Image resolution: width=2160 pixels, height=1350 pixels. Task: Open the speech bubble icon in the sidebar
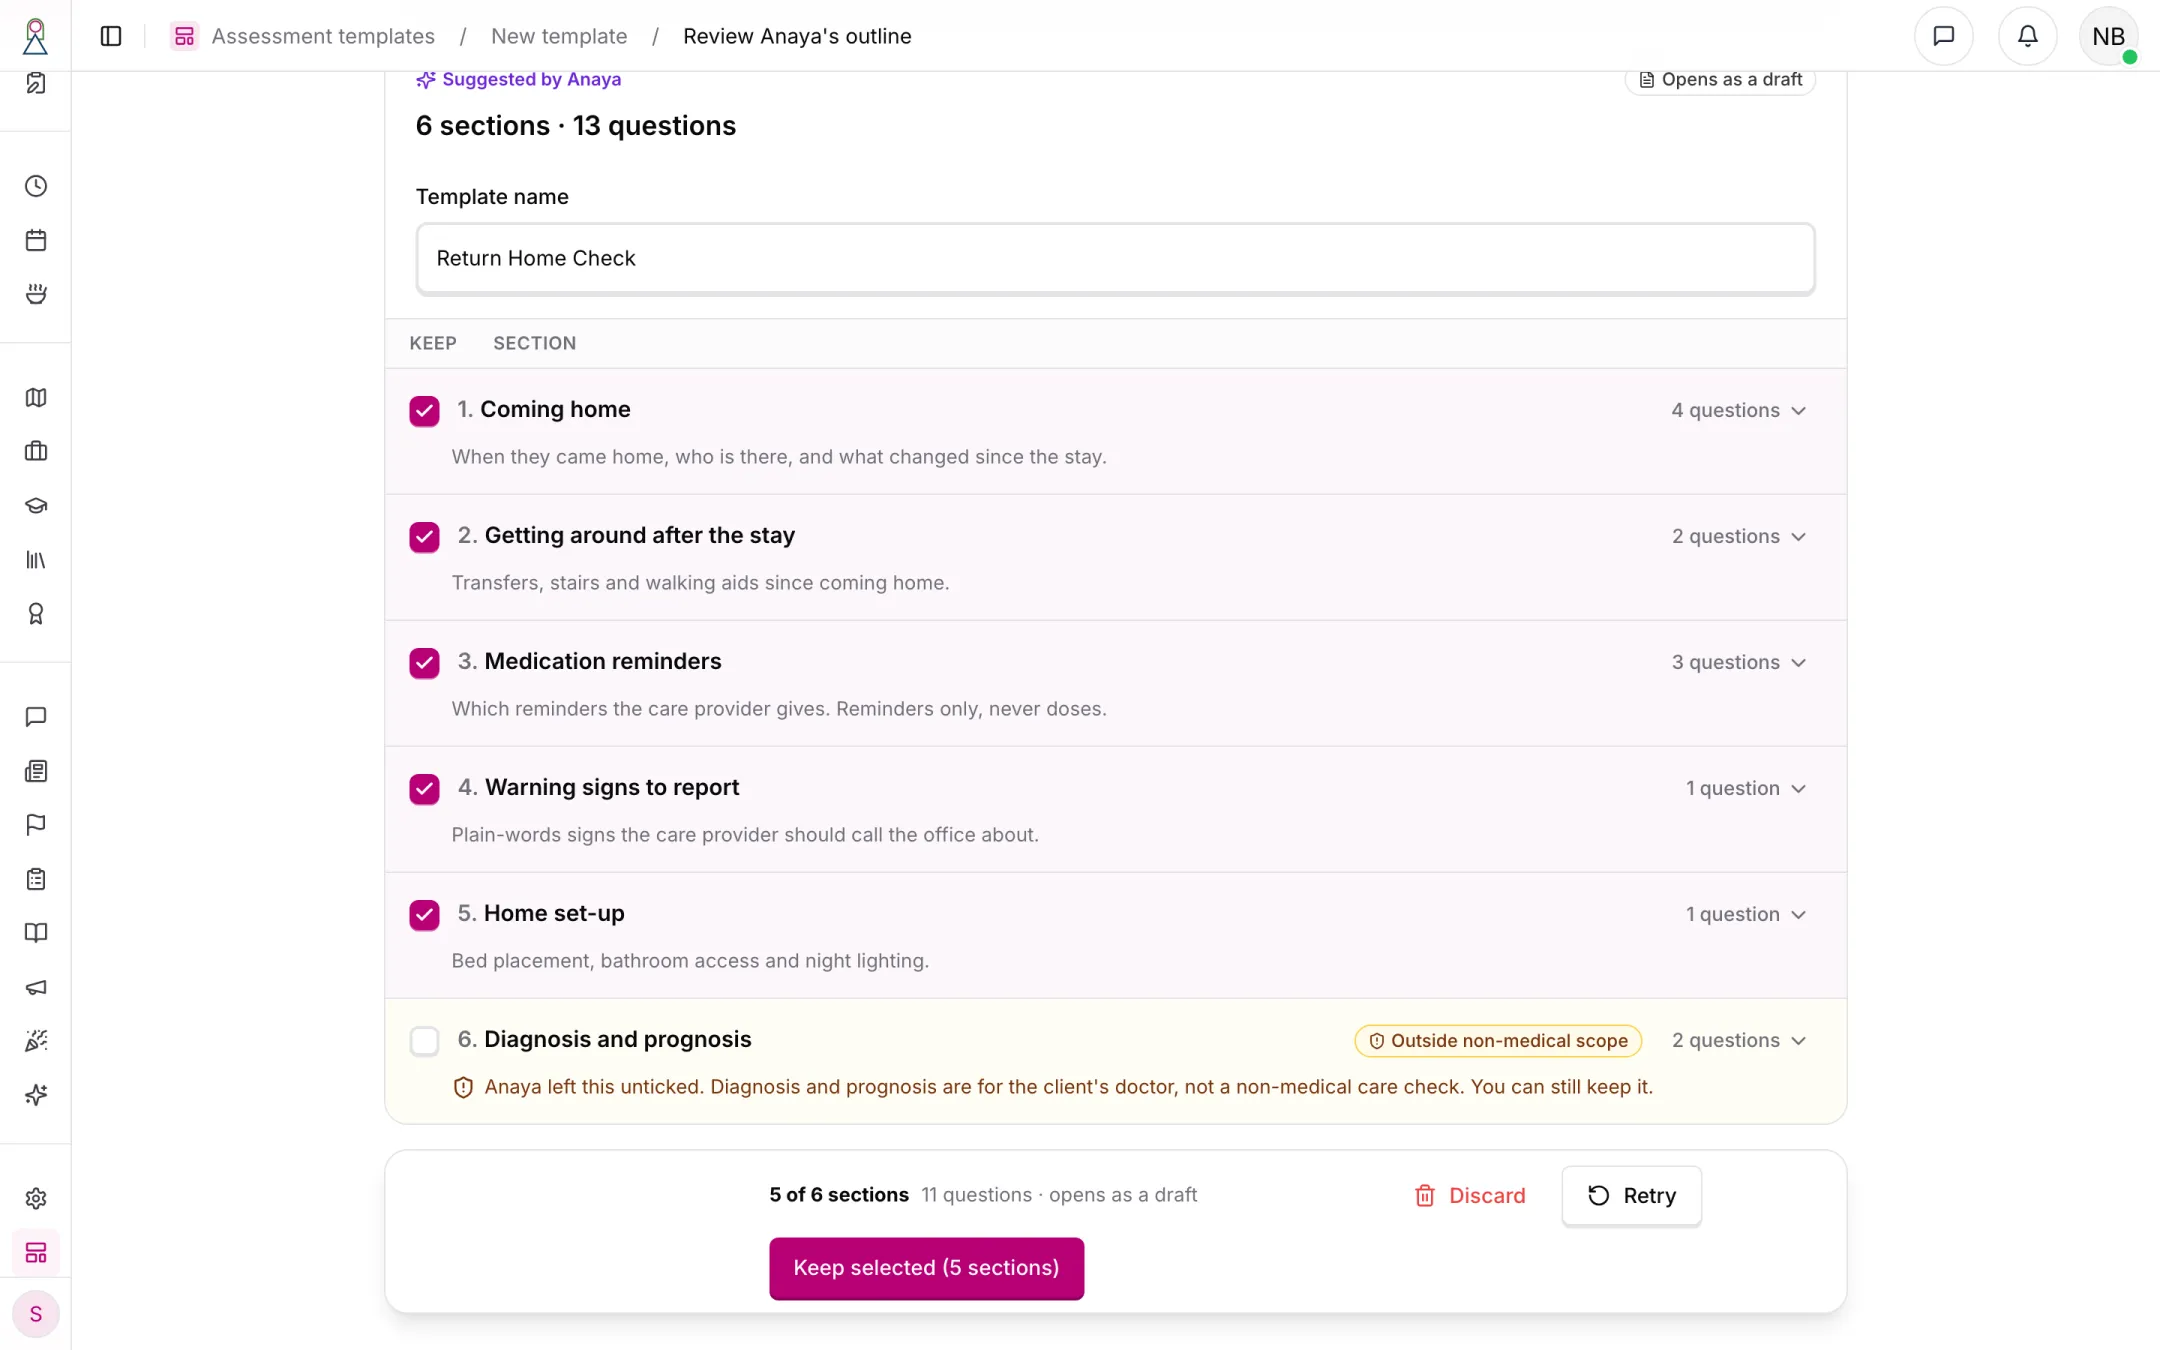36,717
